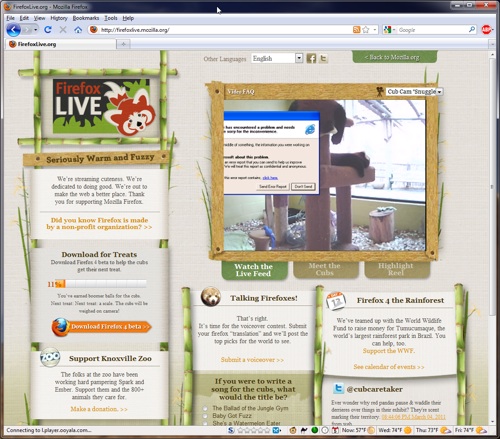The width and height of the screenshot is (500, 439).
Task: Open Facebook page icon
Action: (311, 59)
